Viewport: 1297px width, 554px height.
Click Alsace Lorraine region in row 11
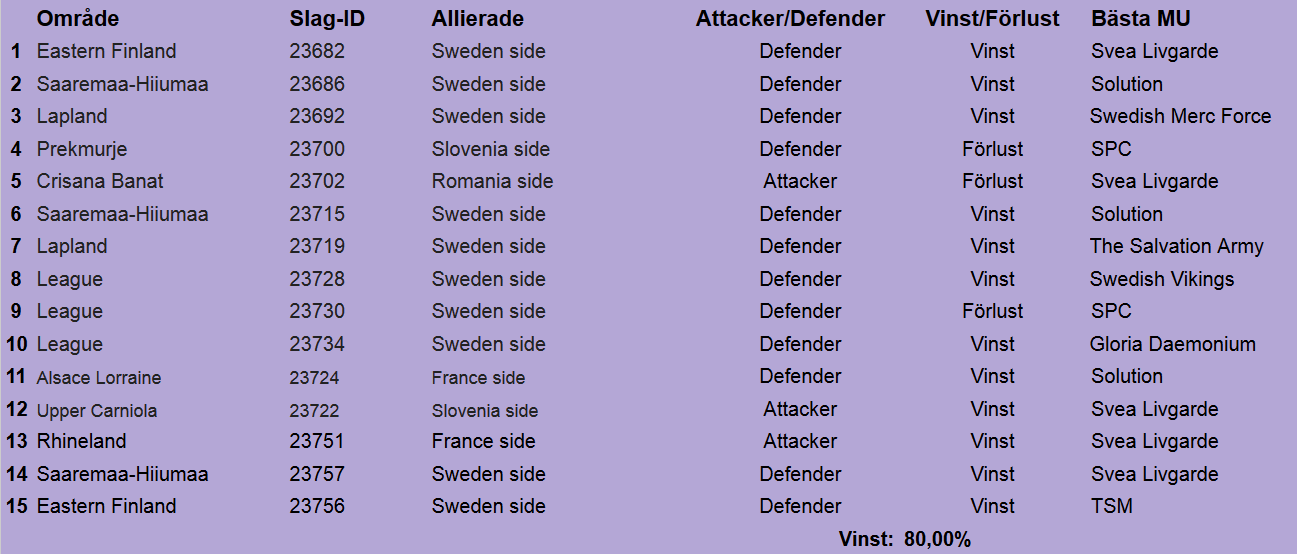point(99,377)
